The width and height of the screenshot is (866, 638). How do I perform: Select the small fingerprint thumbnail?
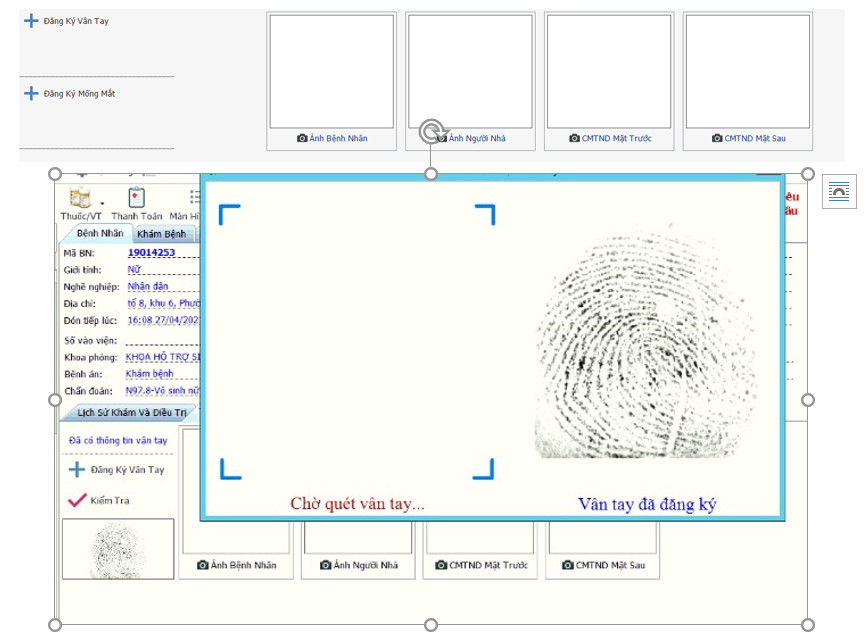pos(118,549)
